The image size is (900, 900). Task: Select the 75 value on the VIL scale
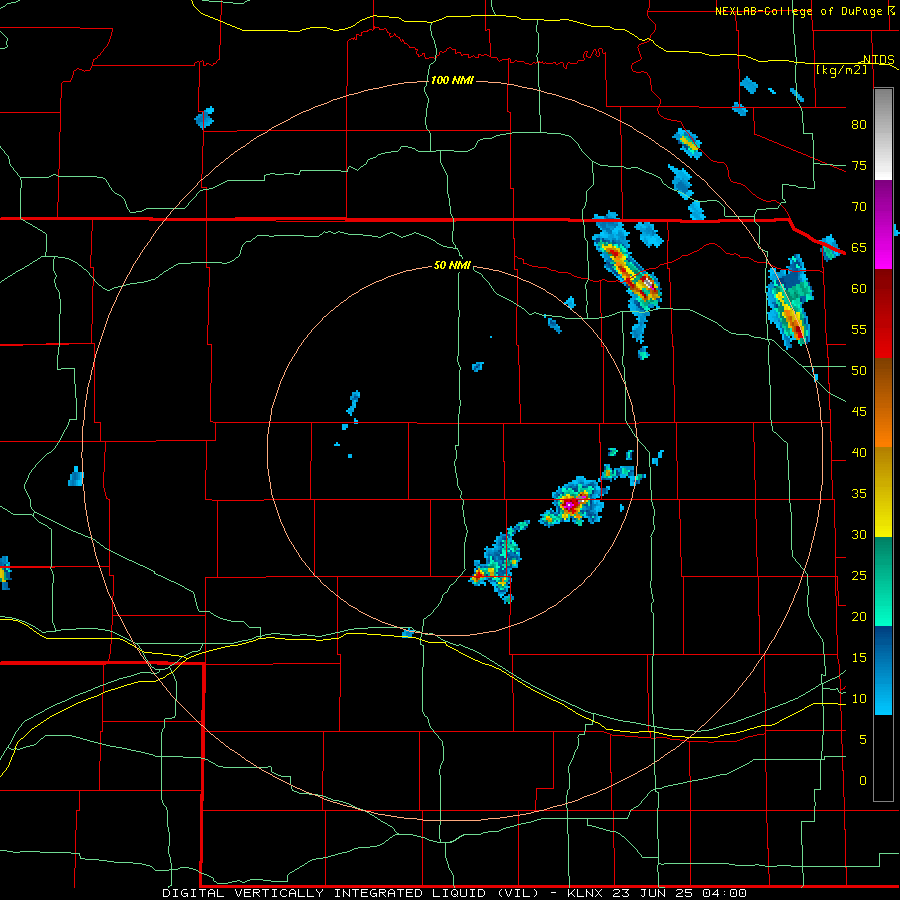pyautogui.click(x=859, y=165)
